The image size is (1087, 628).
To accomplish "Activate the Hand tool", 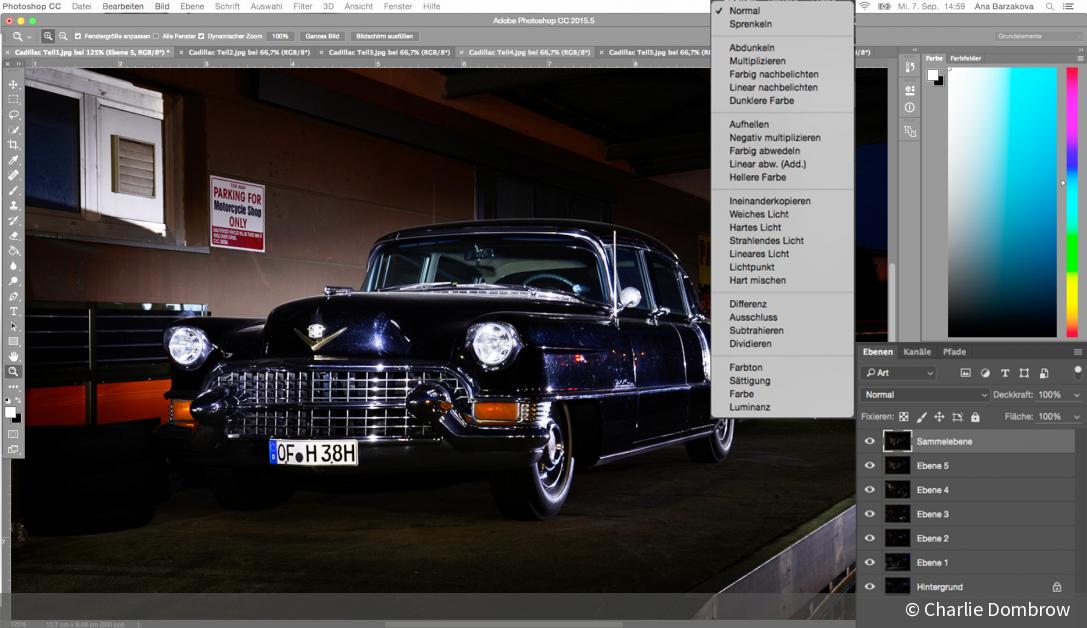I will (x=13, y=356).
